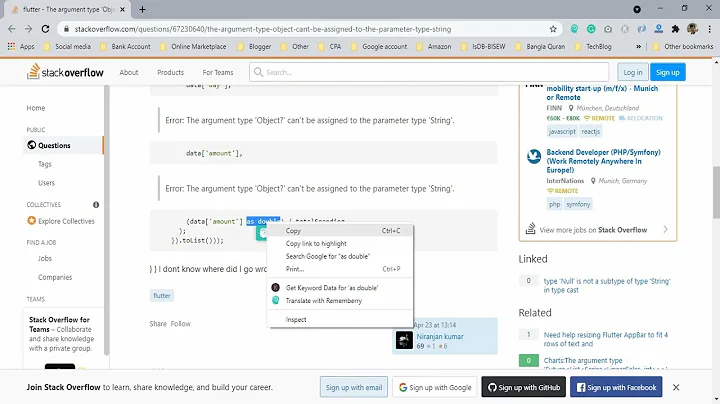Open the Online Marketplace bookmark folder

193,46
